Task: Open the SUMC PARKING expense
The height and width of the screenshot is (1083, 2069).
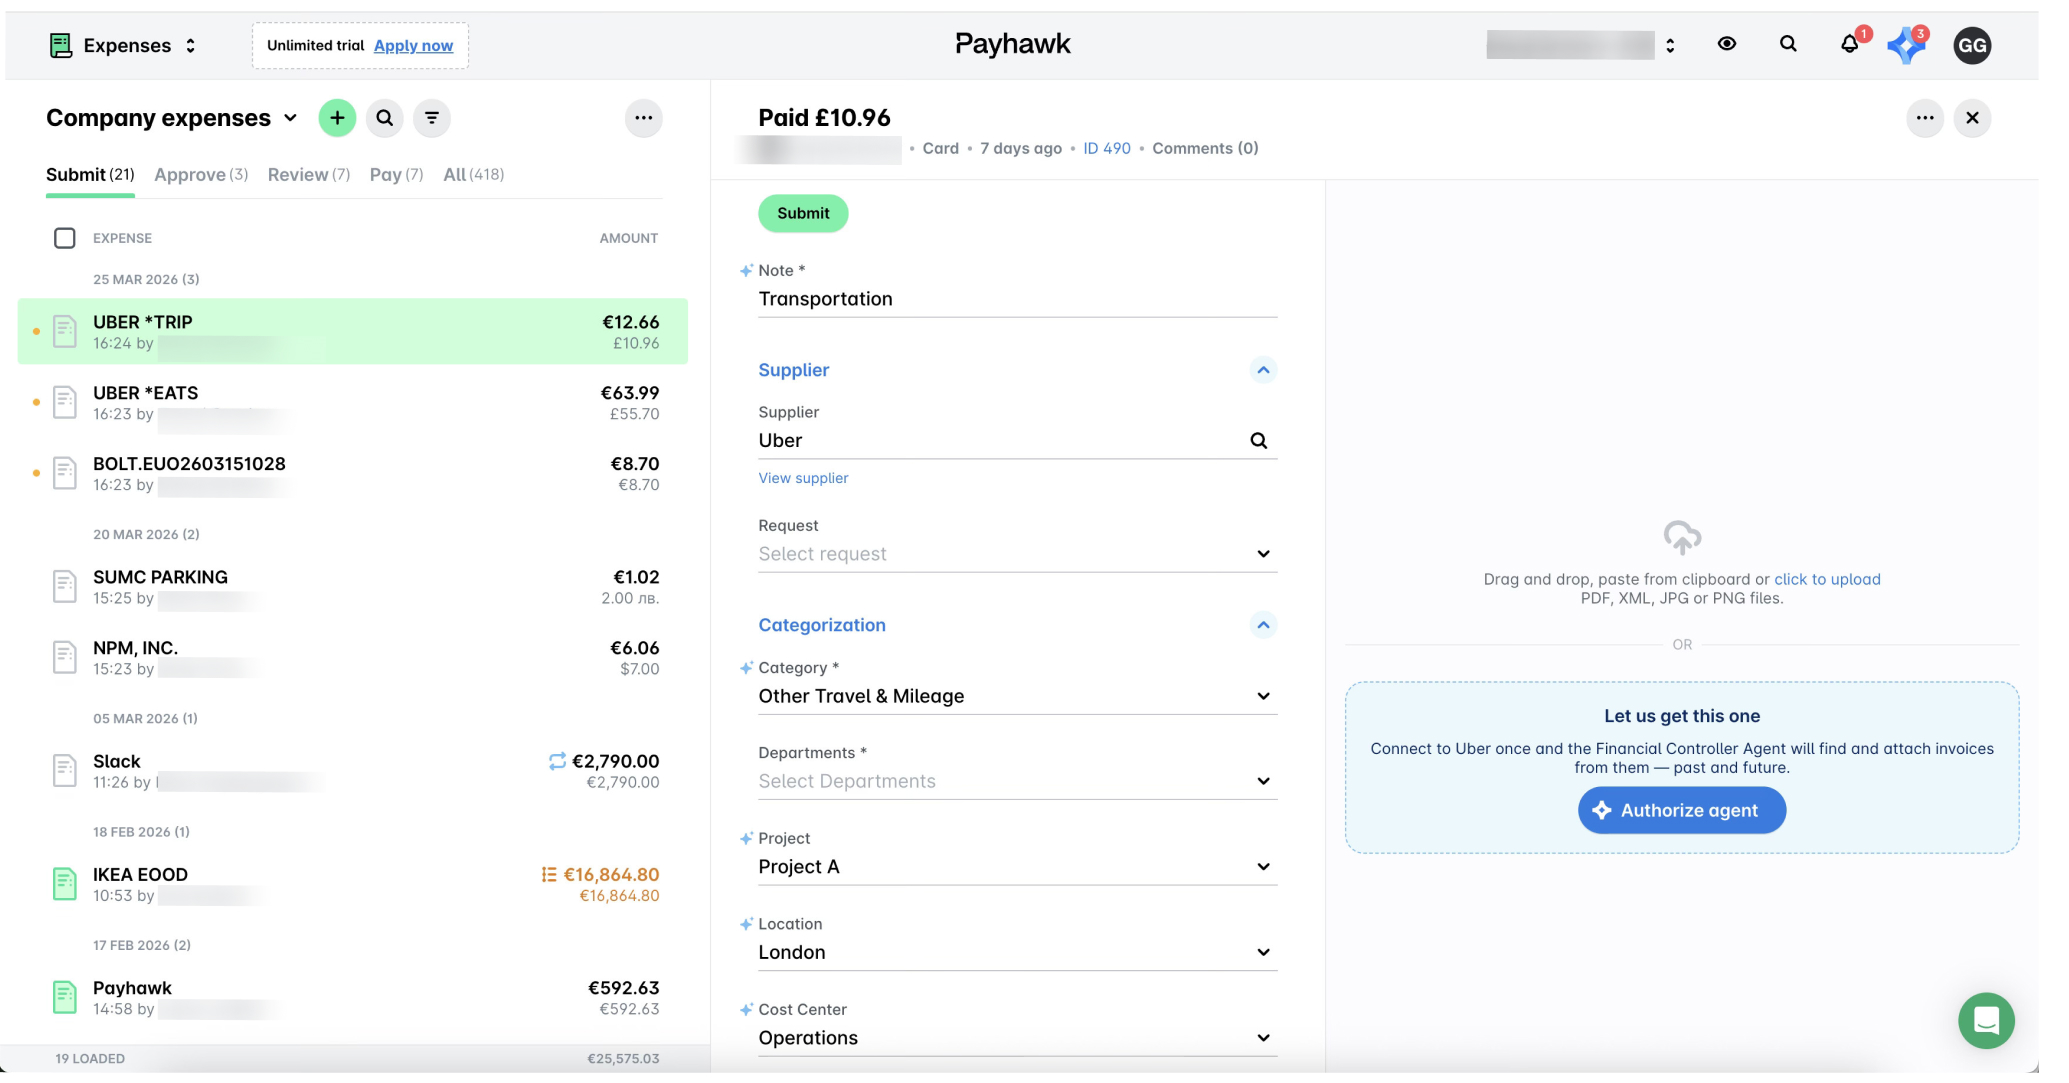Action: click(353, 587)
